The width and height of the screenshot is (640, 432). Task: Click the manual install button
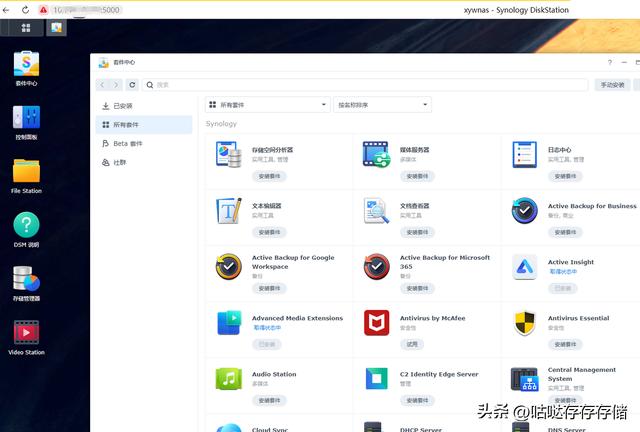612,85
